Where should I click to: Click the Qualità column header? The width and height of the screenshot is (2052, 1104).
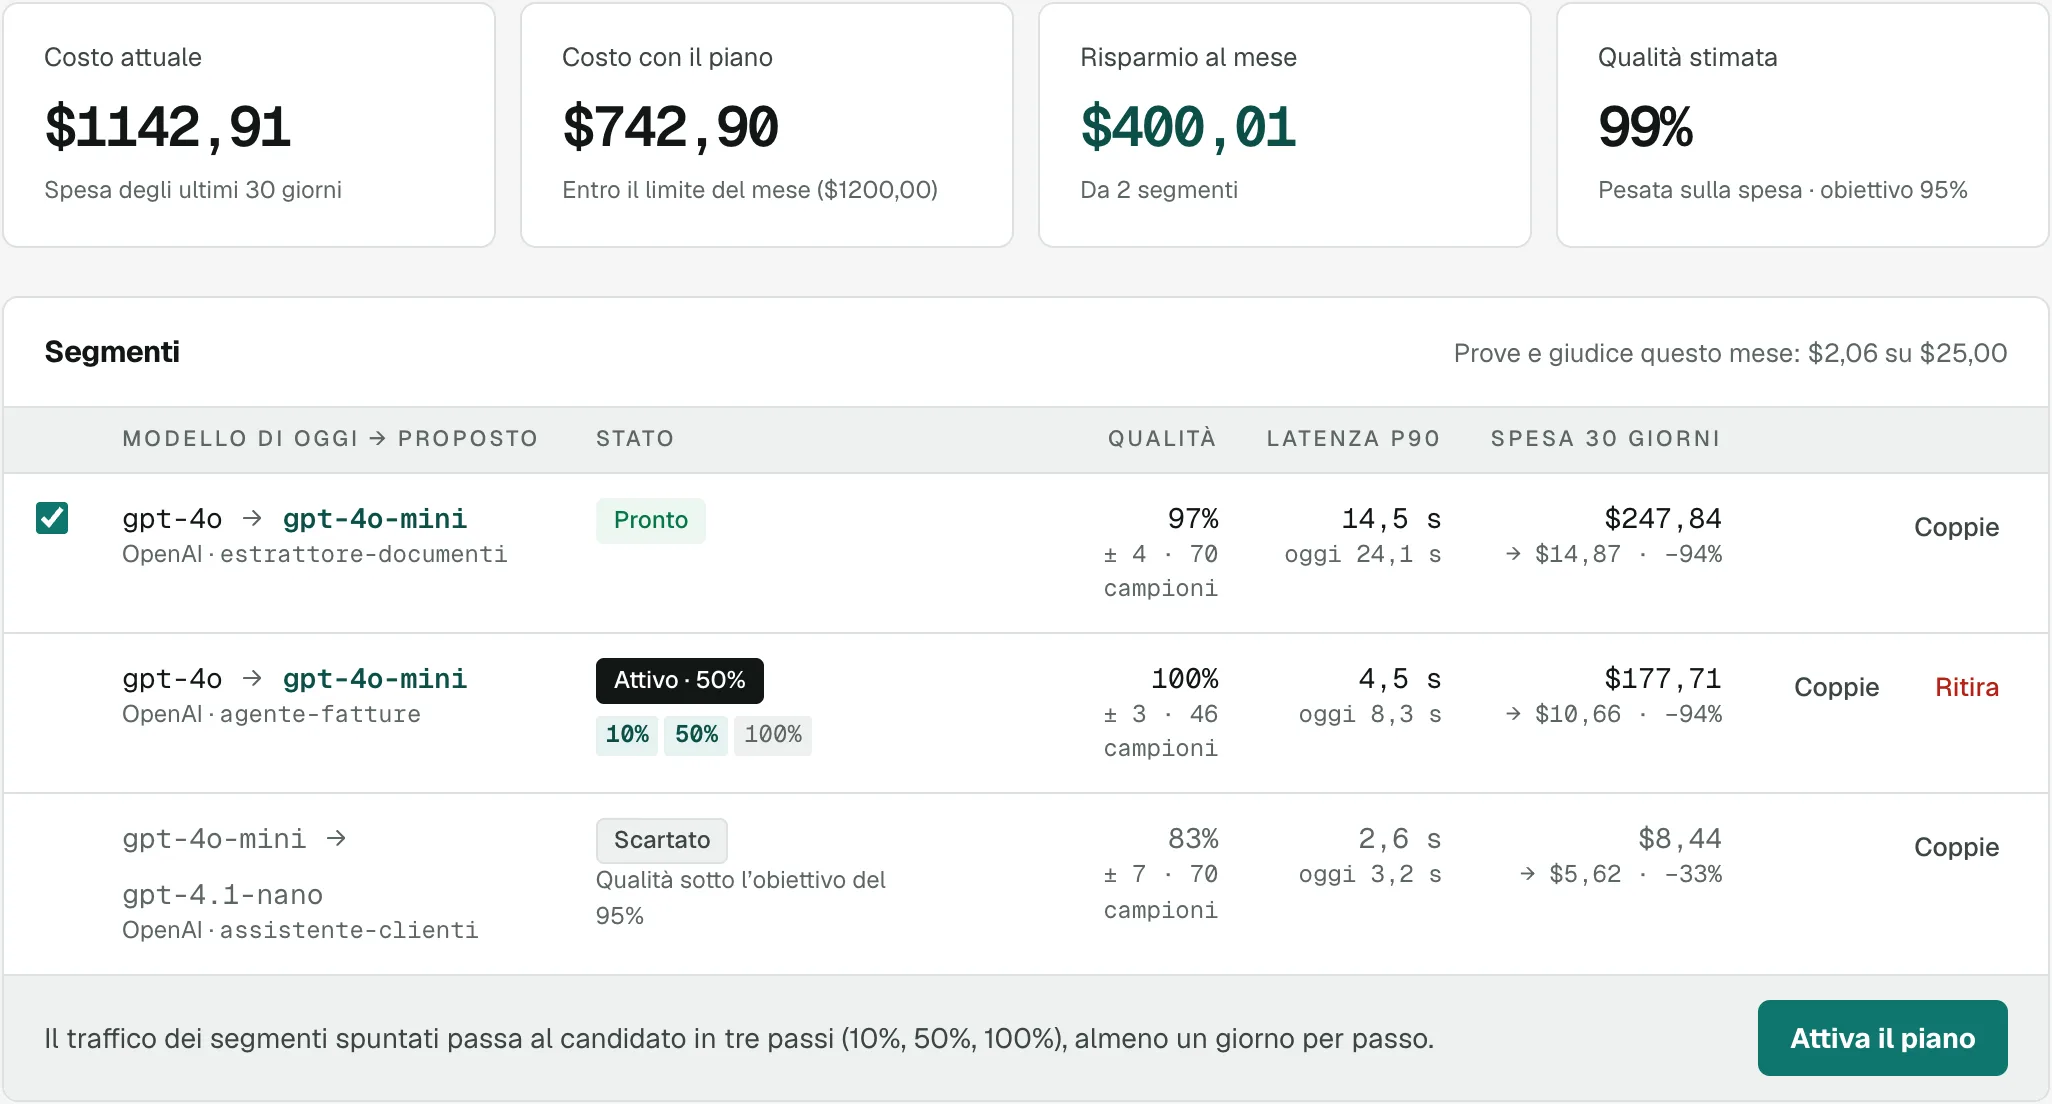1162,438
